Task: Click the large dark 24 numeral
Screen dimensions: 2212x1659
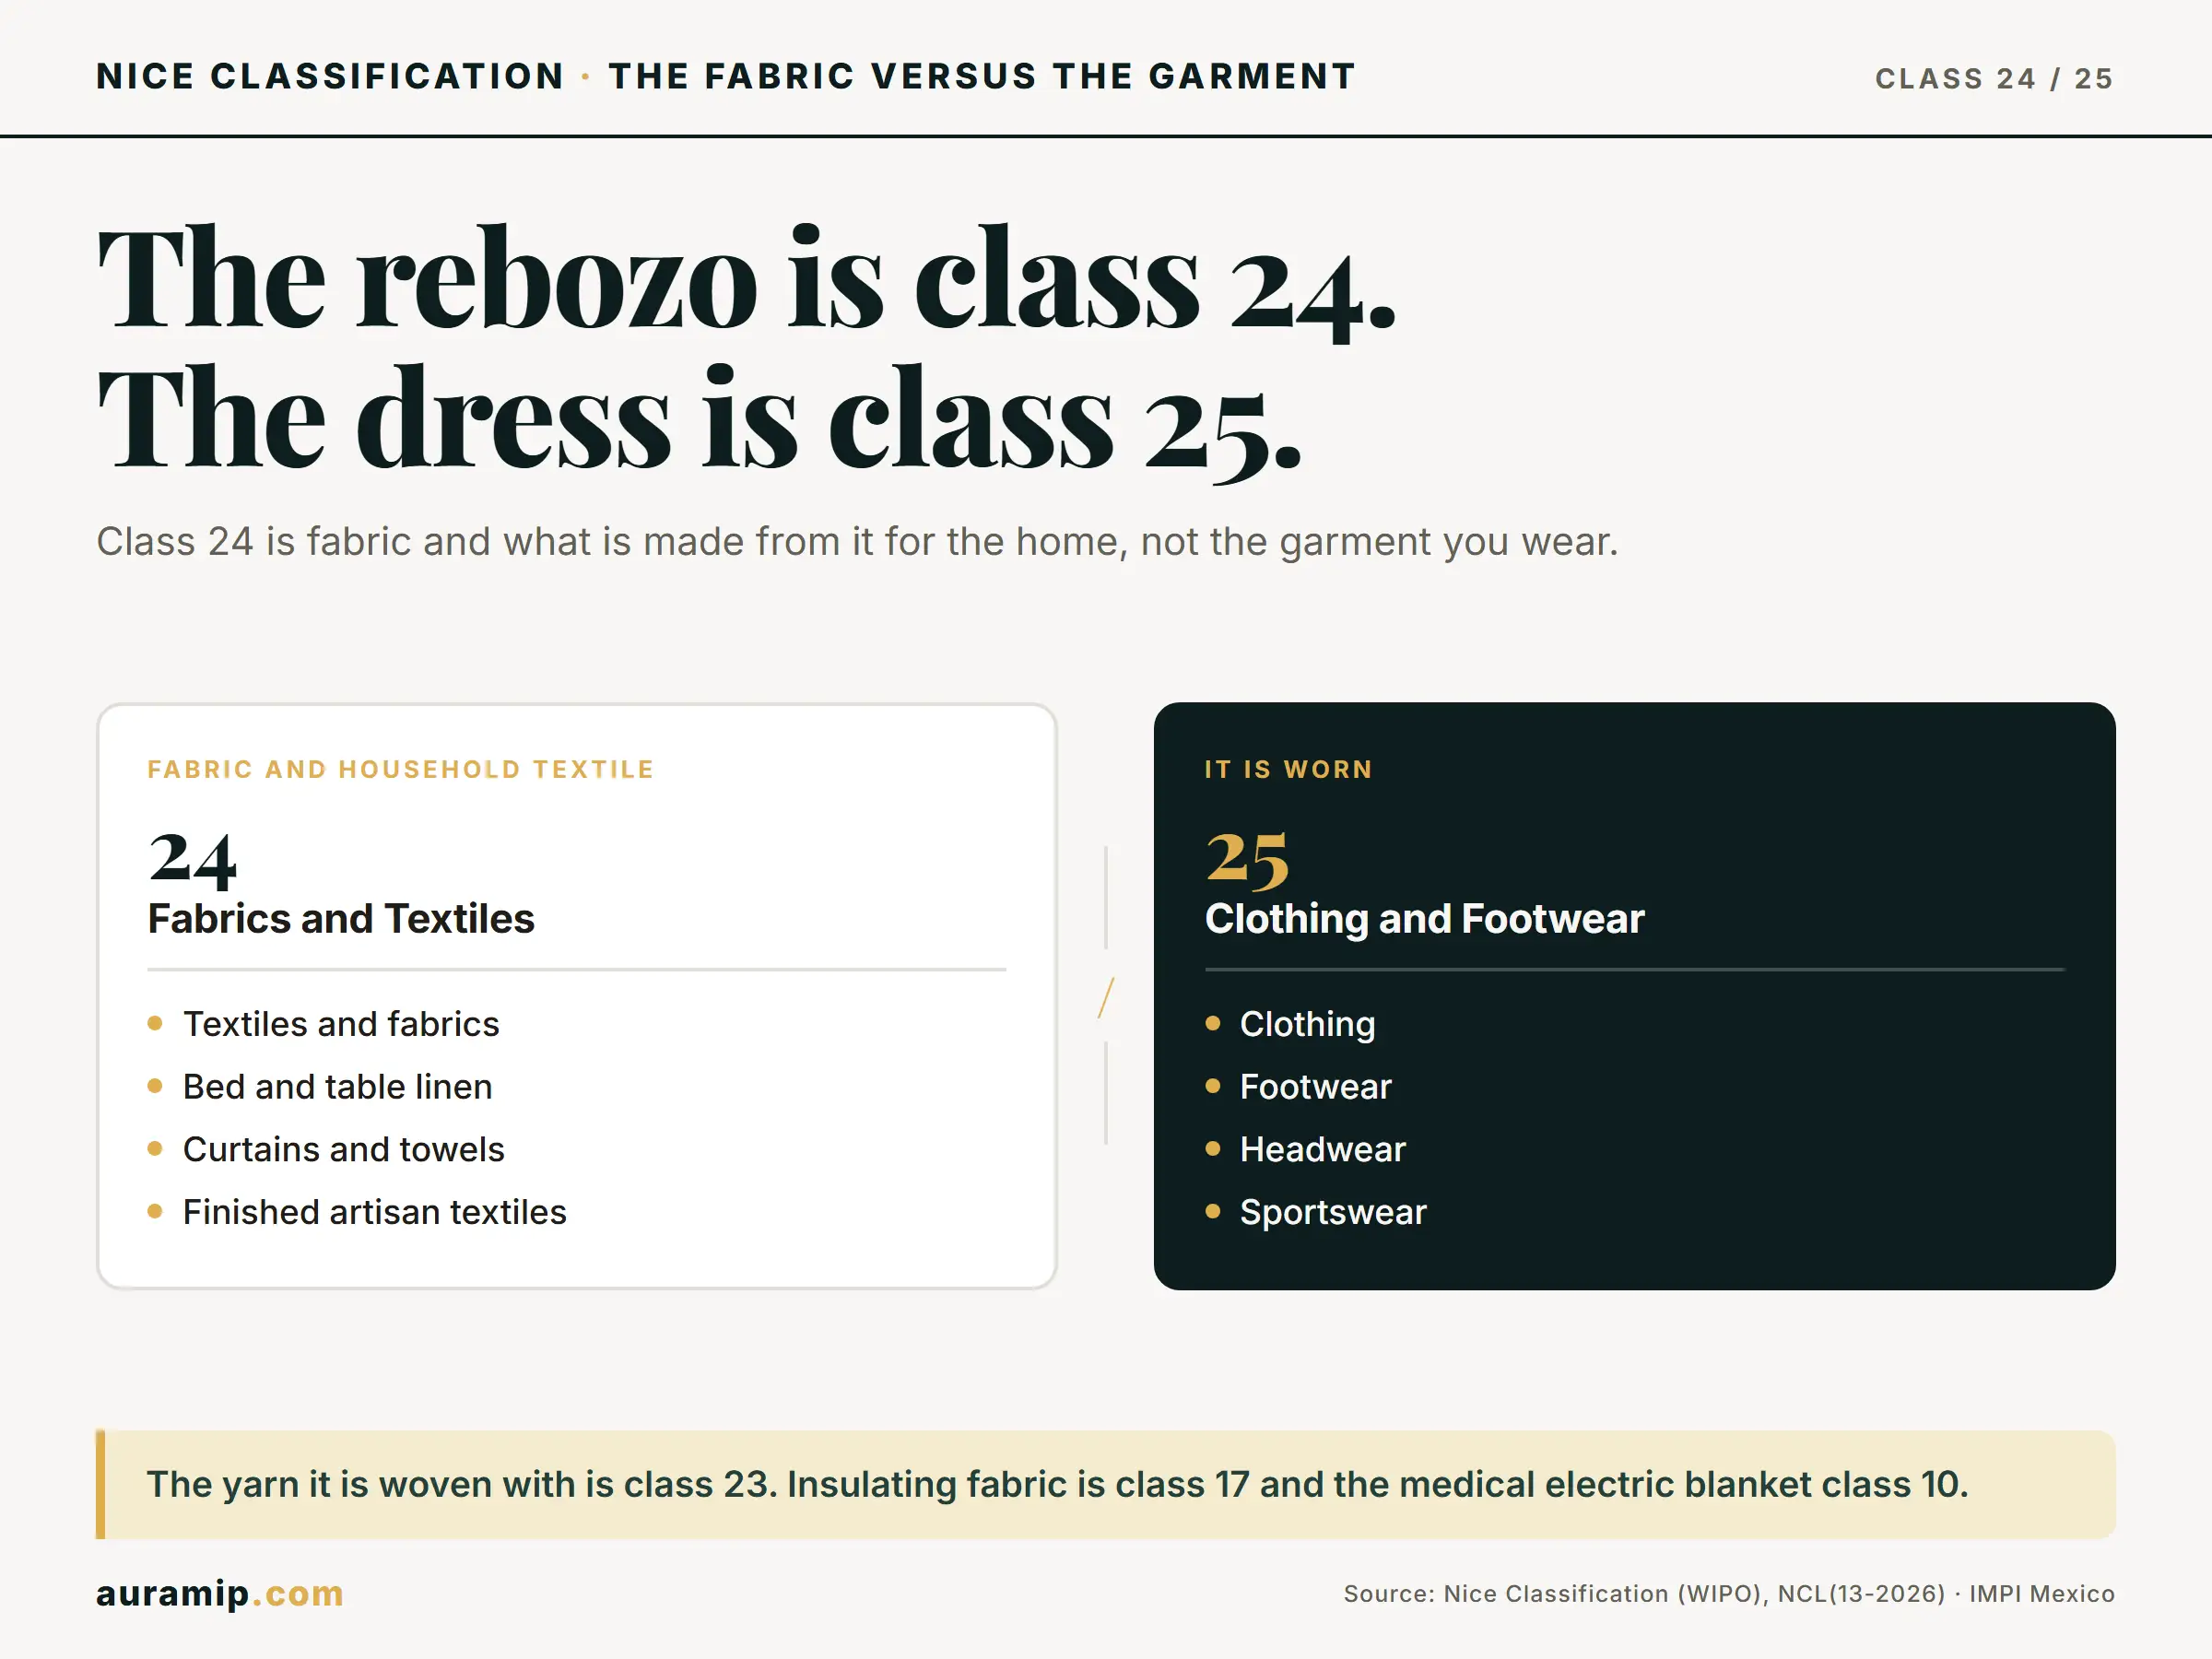Action: (192, 859)
